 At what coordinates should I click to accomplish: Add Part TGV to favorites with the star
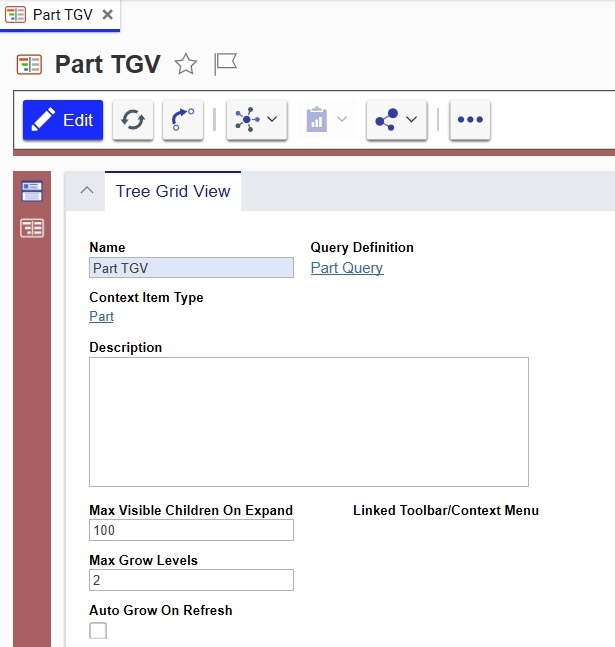[x=186, y=64]
